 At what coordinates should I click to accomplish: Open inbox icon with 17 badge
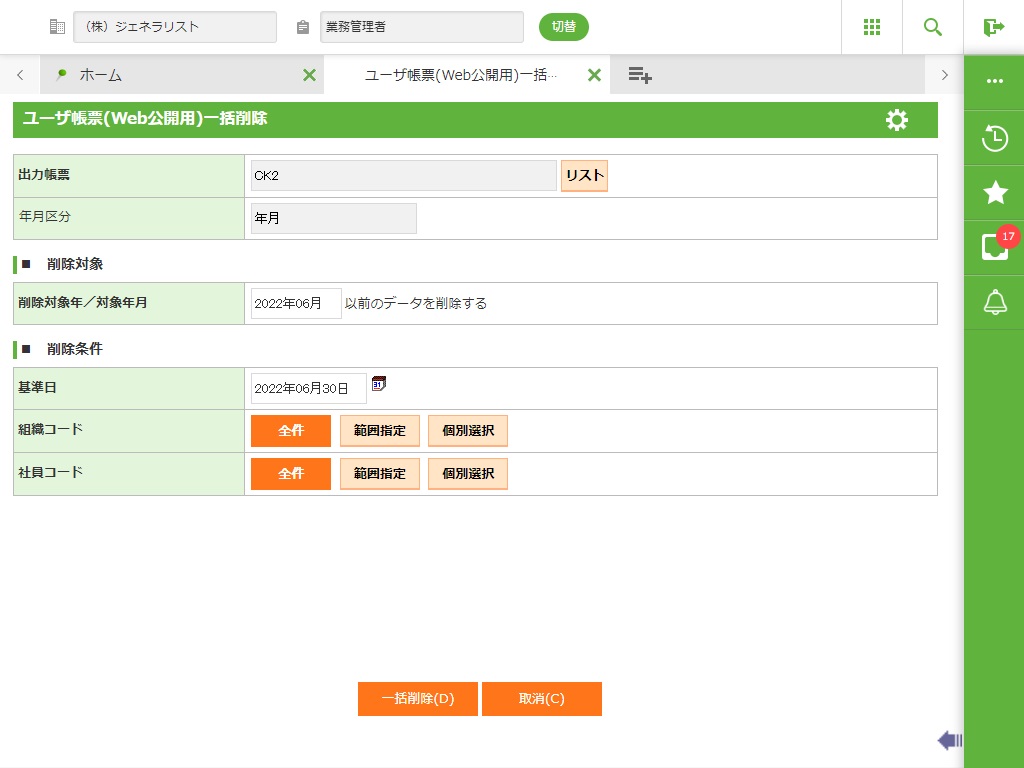pyautogui.click(x=994, y=247)
